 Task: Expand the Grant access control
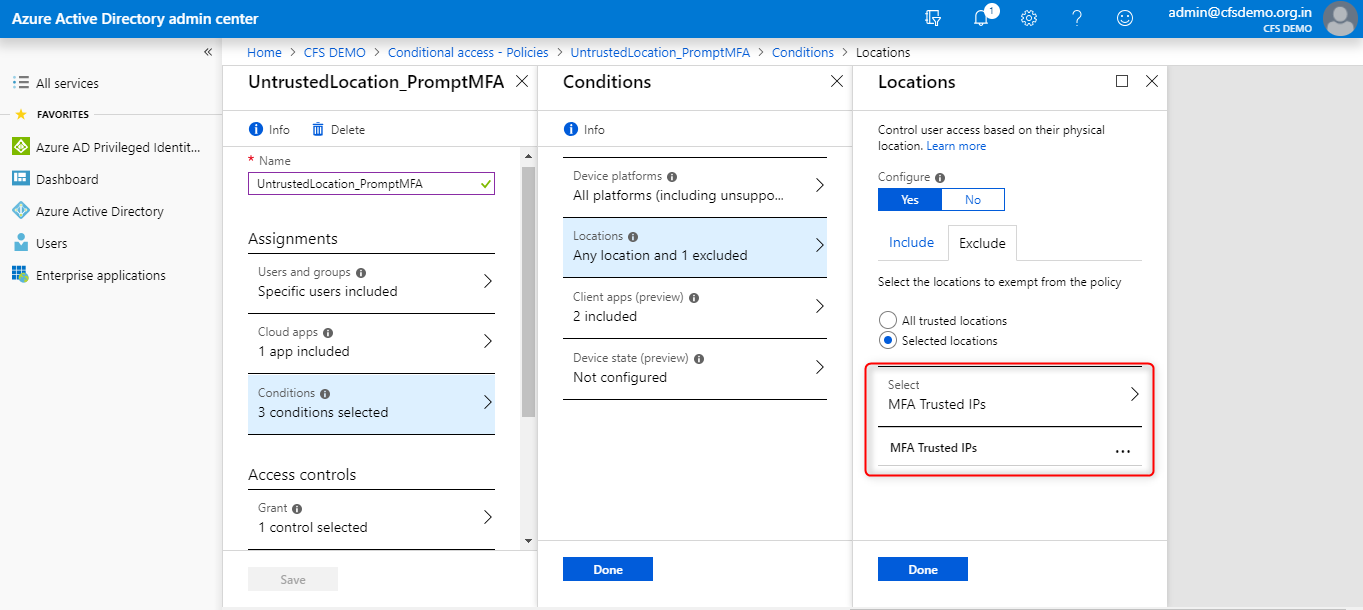click(371, 518)
